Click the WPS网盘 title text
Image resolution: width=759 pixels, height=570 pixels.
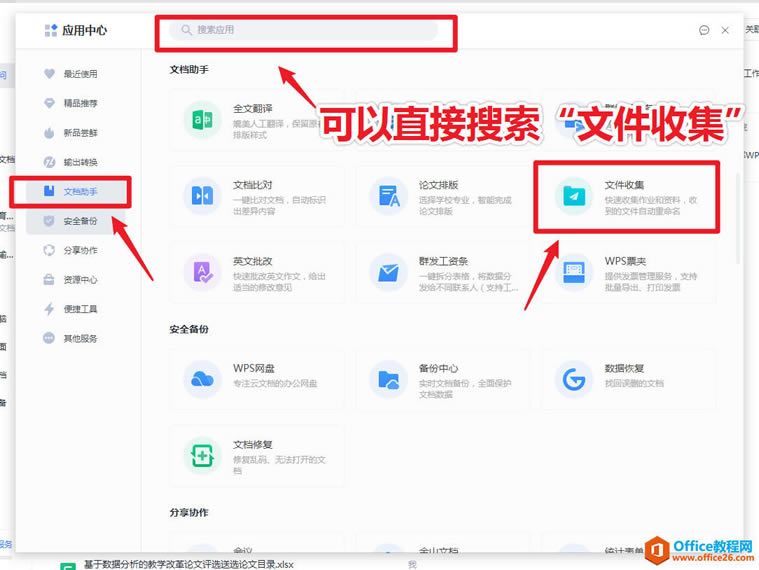click(254, 368)
